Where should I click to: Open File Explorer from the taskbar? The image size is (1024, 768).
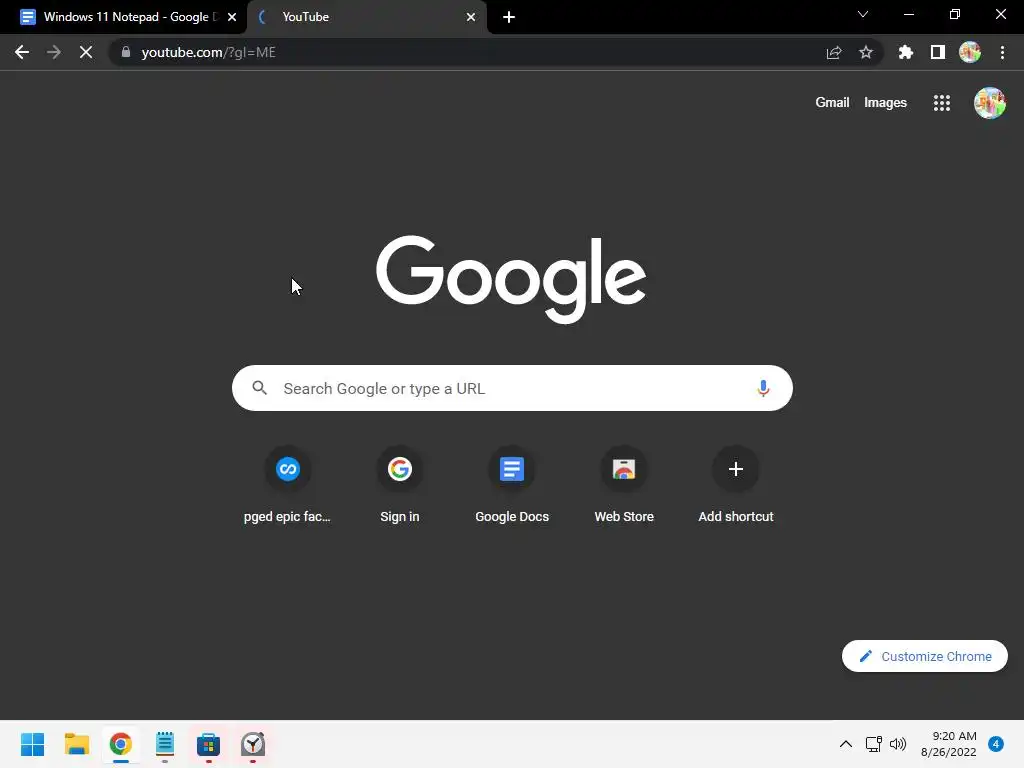pos(76,744)
